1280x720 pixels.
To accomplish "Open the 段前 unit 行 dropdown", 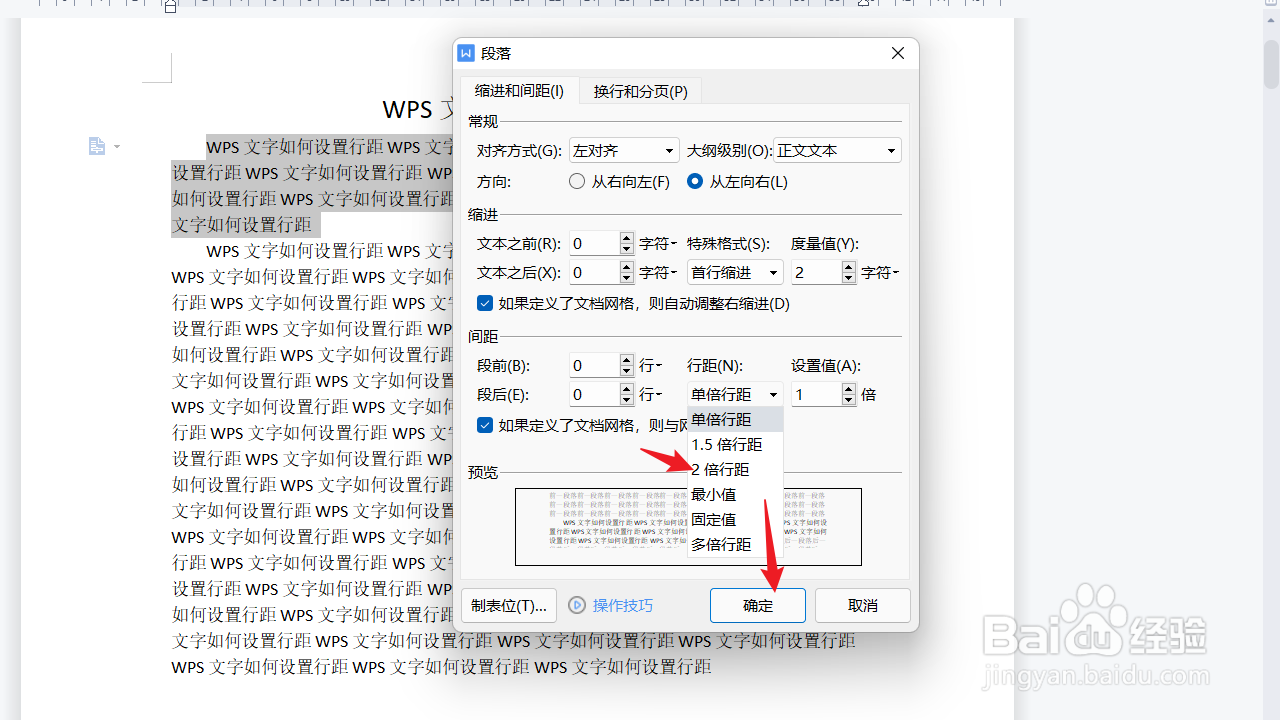I will tap(651, 365).
